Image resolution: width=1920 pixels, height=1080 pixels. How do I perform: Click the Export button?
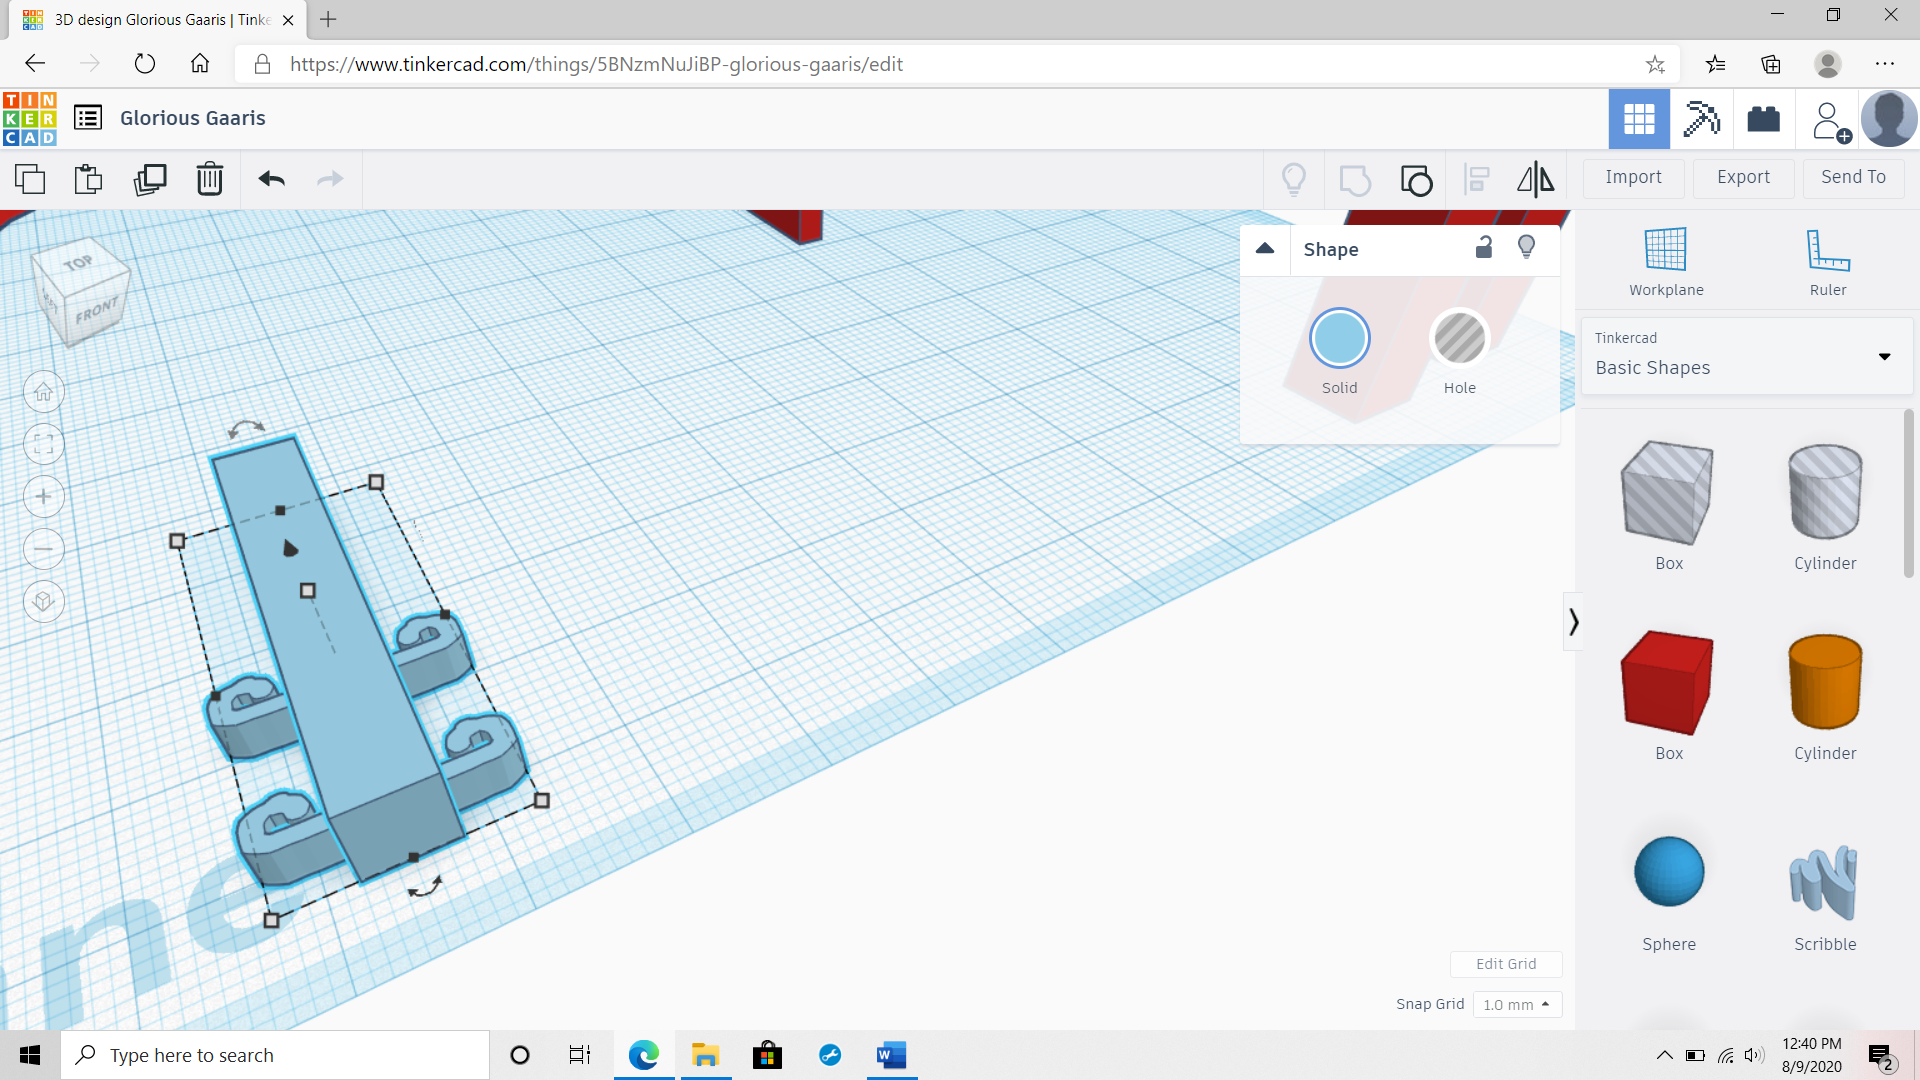[x=1743, y=177]
